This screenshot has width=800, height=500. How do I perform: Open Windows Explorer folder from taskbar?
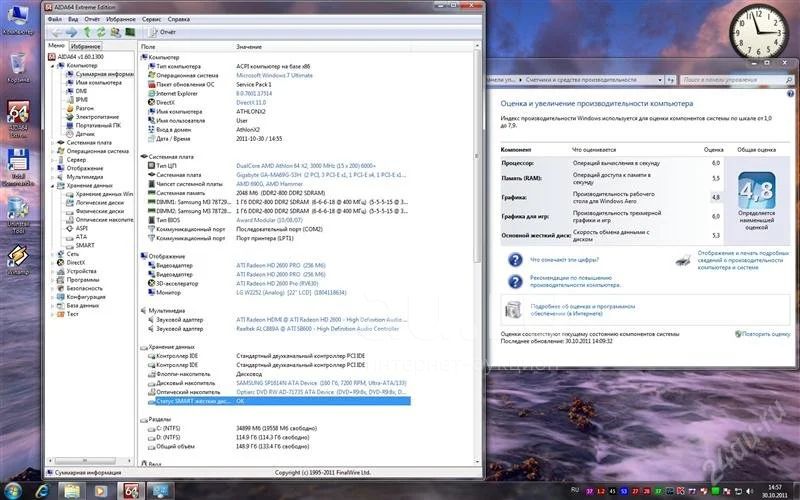(72, 491)
